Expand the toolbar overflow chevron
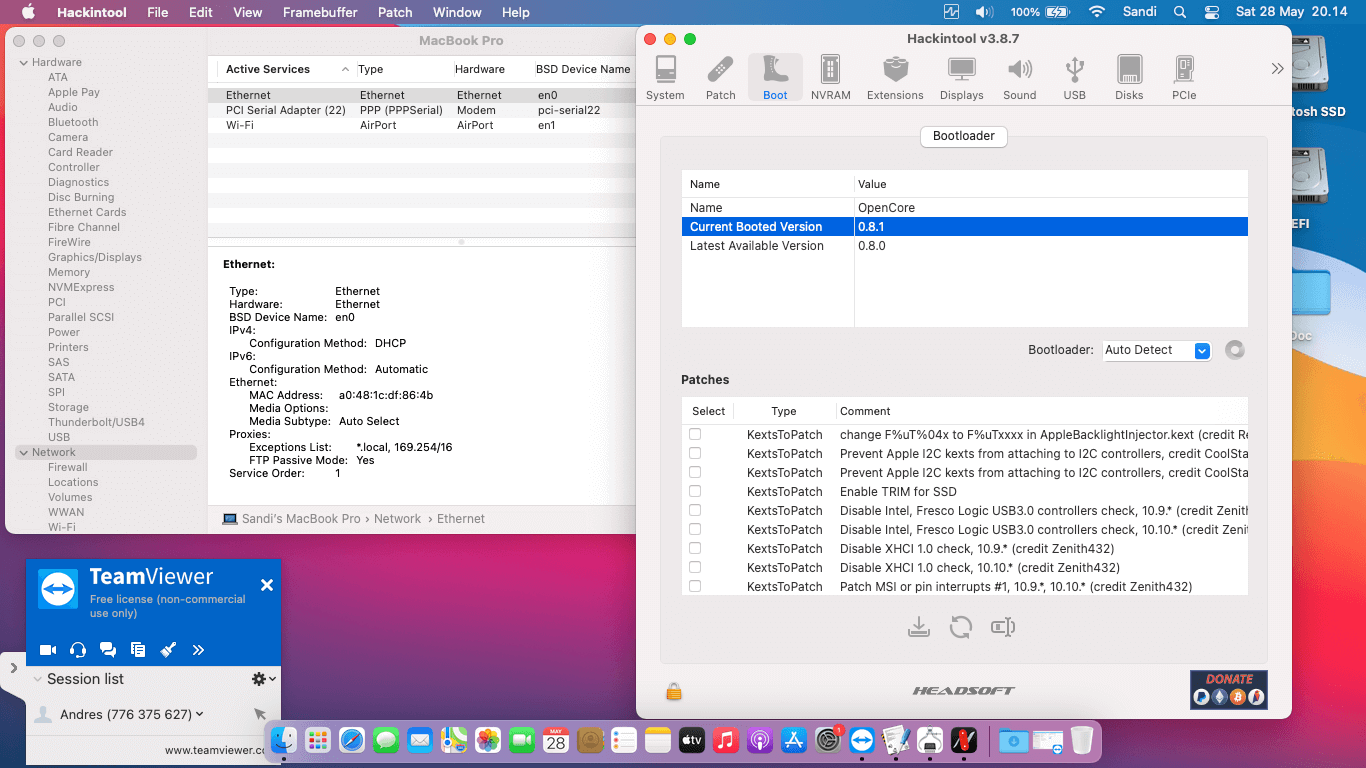The width and height of the screenshot is (1366, 768). tap(1277, 69)
